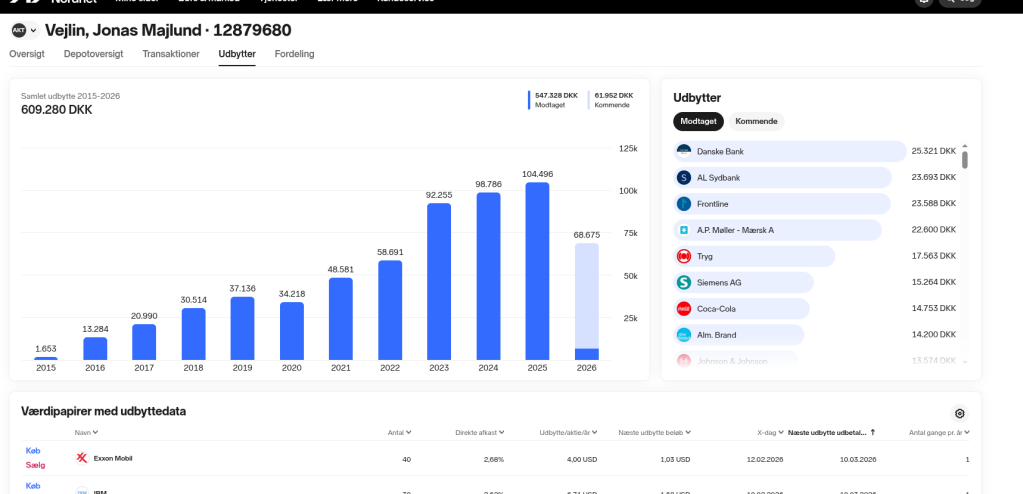The image size is (1023, 494).
Task: Expand the account selector next to AKT badge
Action: pyautogui.click(x=33, y=31)
